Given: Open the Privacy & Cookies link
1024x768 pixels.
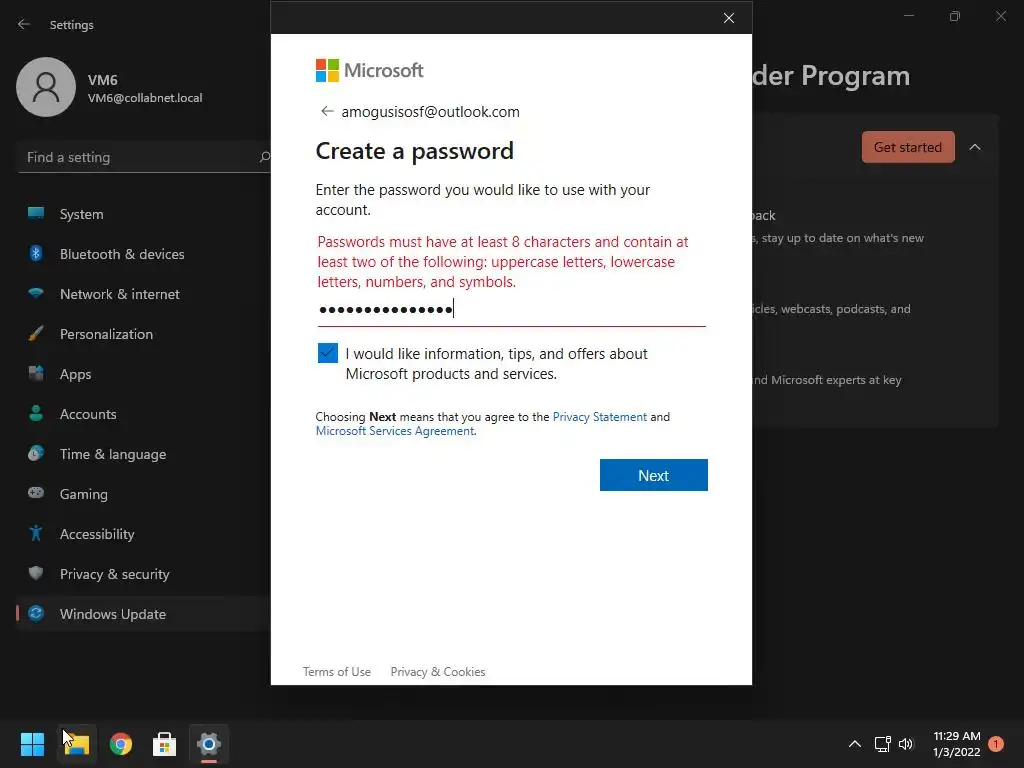Looking at the screenshot, I should coord(438,671).
